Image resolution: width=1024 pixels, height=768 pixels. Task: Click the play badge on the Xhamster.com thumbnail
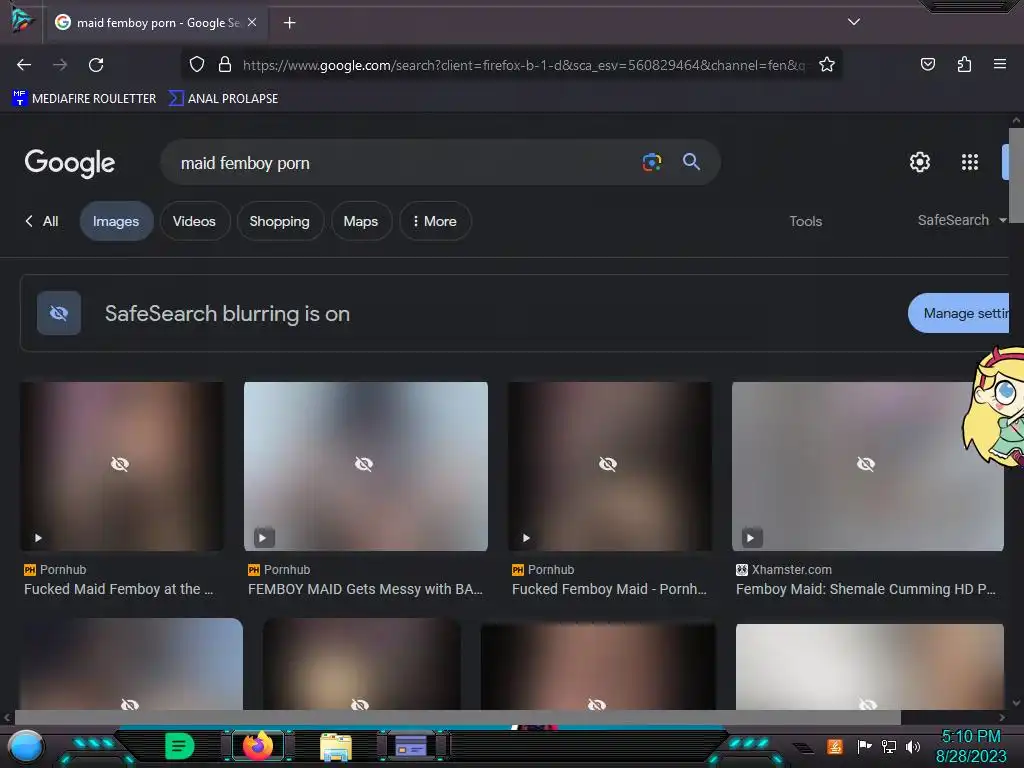[x=750, y=538]
